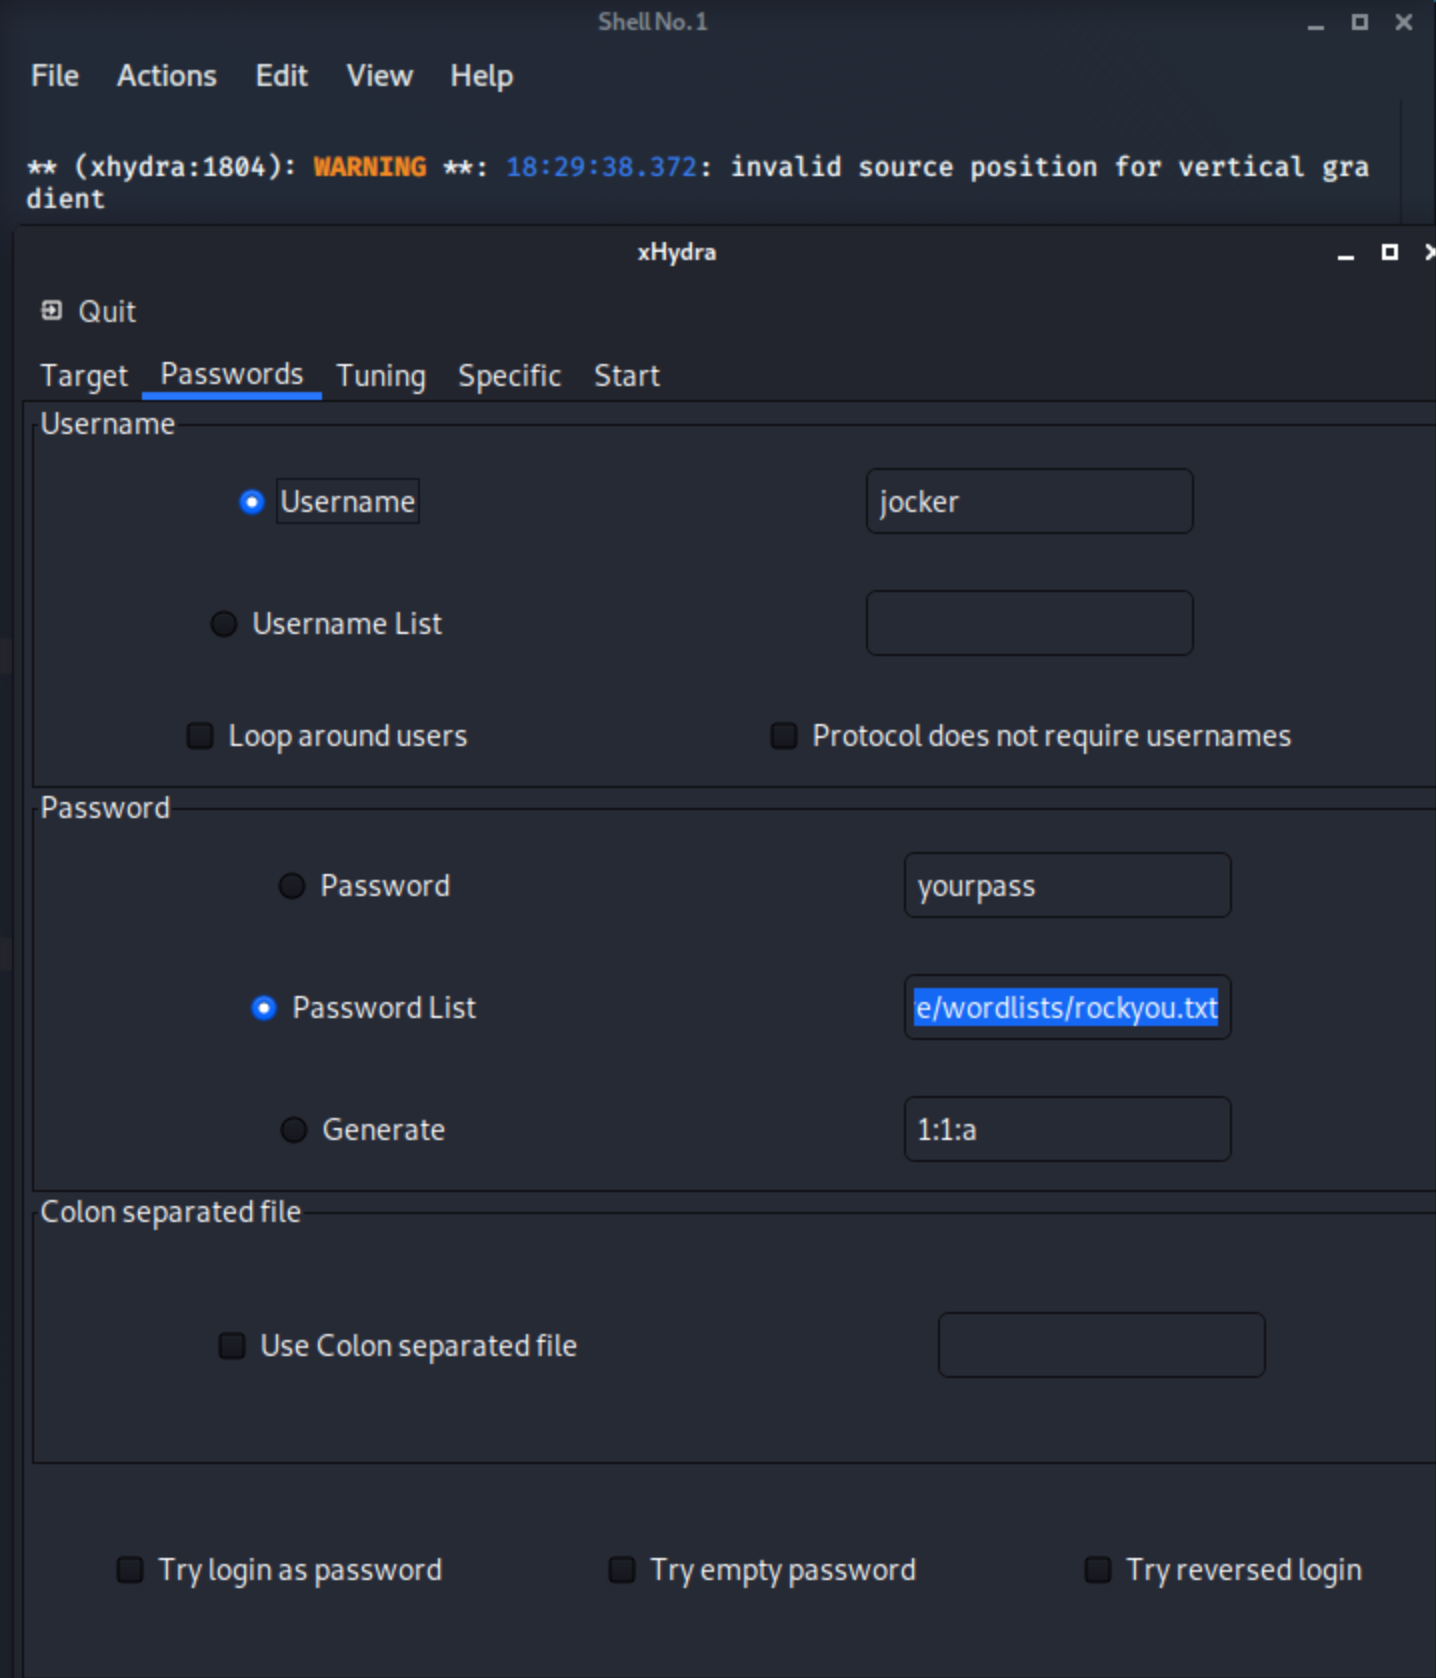Click the Quit icon in xHydra

tap(51, 311)
